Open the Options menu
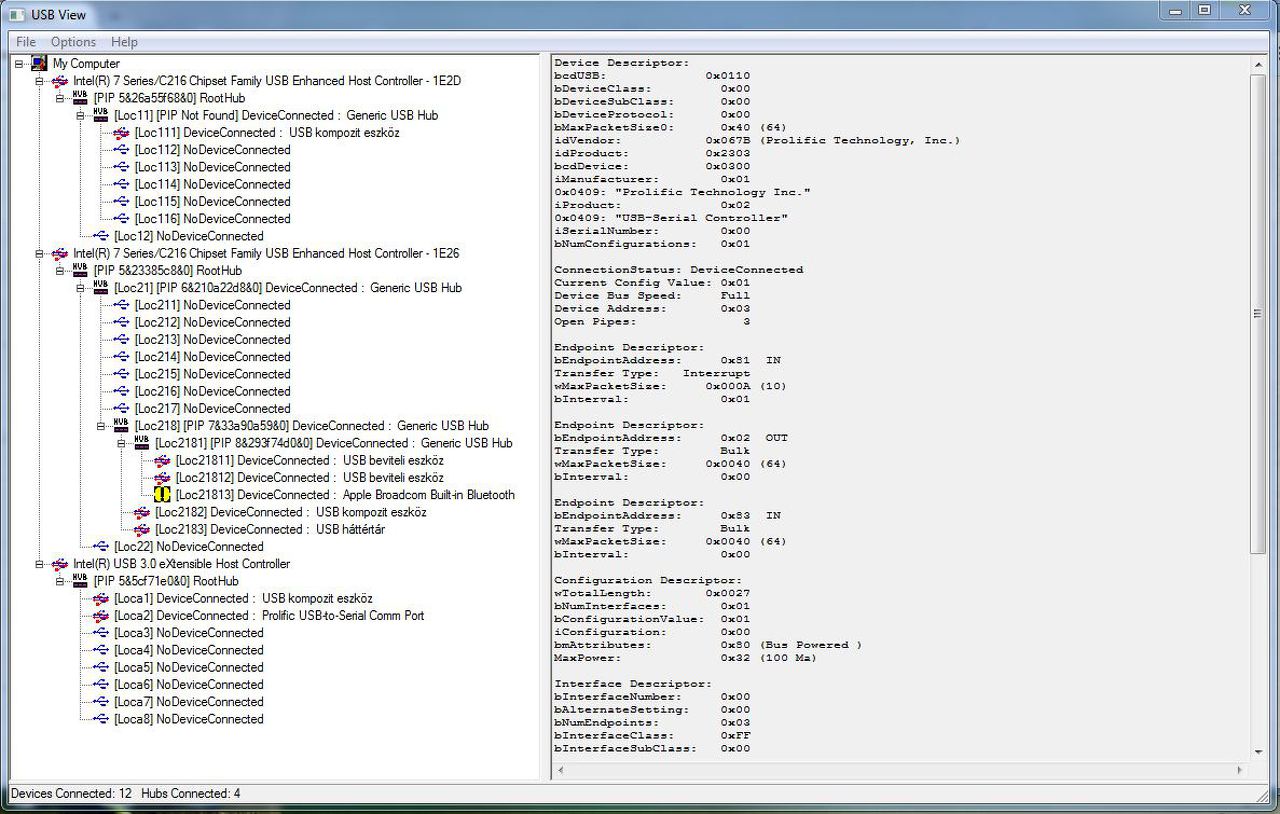This screenshot has width=1280, height=814. pos(73,42)
